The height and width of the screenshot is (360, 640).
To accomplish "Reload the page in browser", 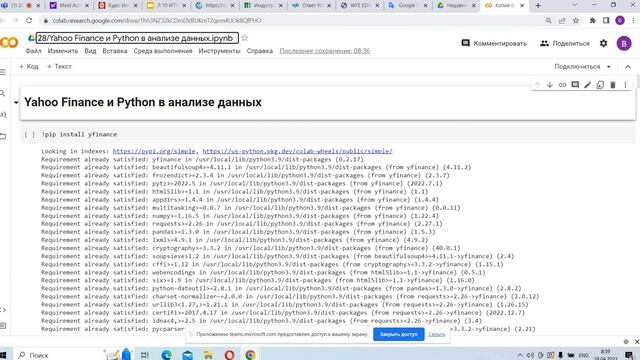I will tap(29, 20).
